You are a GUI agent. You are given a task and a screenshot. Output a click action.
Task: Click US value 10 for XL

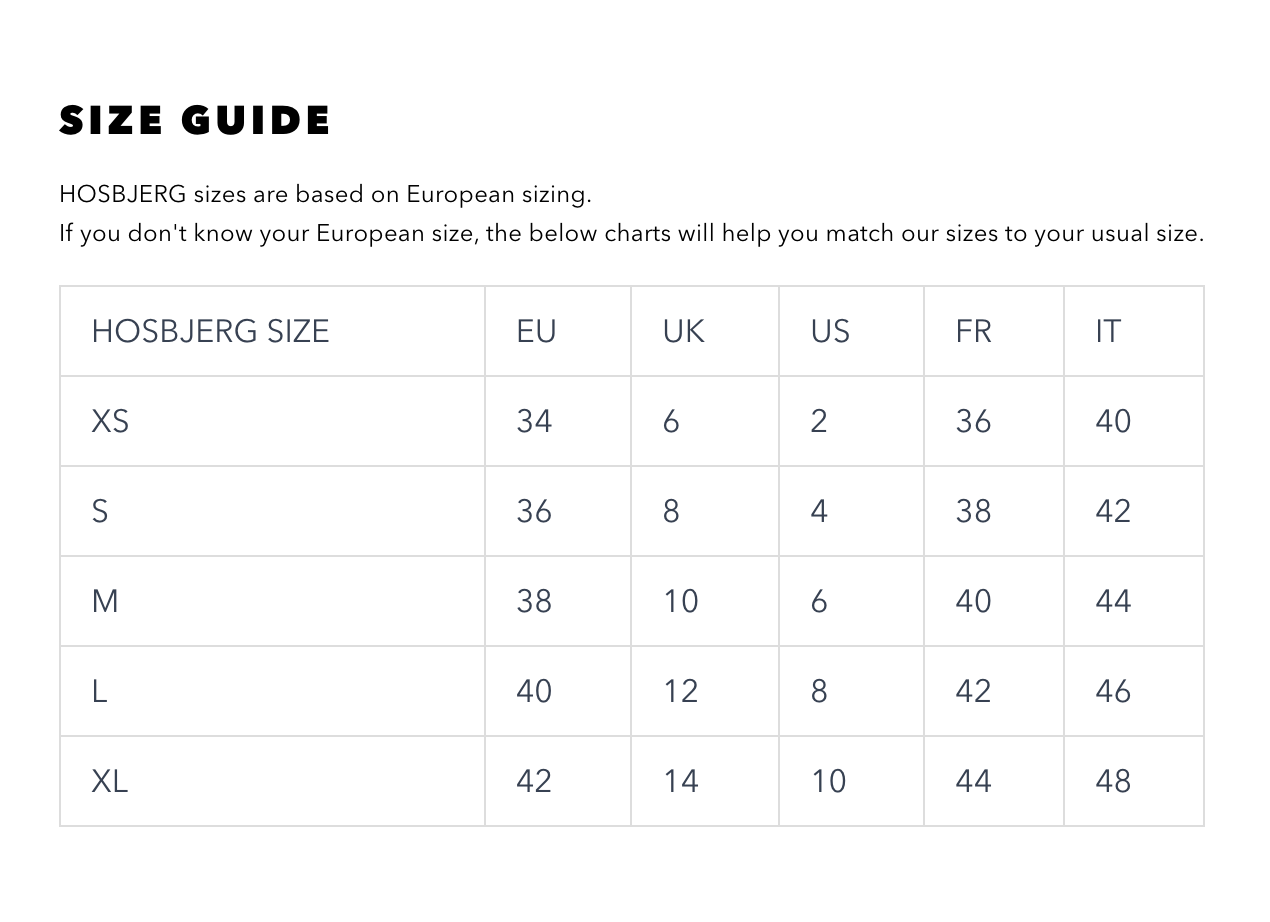828,781
